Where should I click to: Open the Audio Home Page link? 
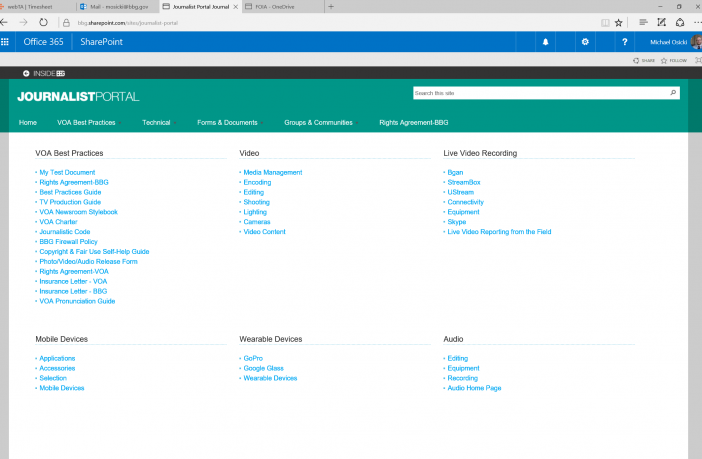coord(474,388)
